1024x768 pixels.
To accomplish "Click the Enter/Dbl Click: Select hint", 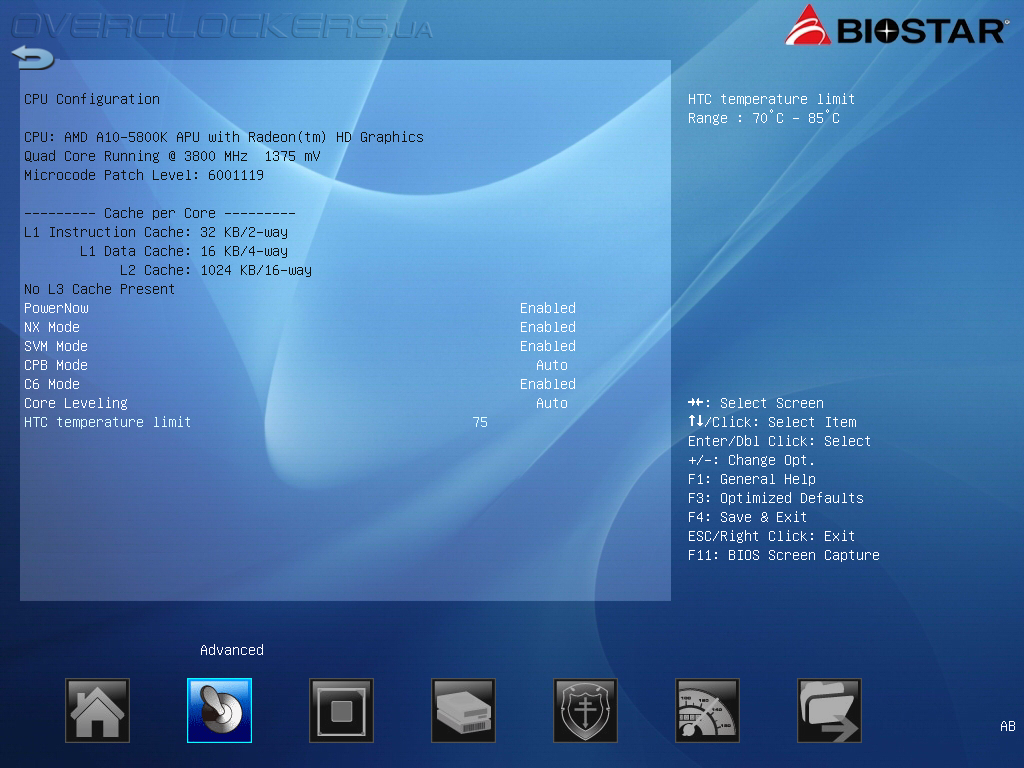I will tap(779, 441).
